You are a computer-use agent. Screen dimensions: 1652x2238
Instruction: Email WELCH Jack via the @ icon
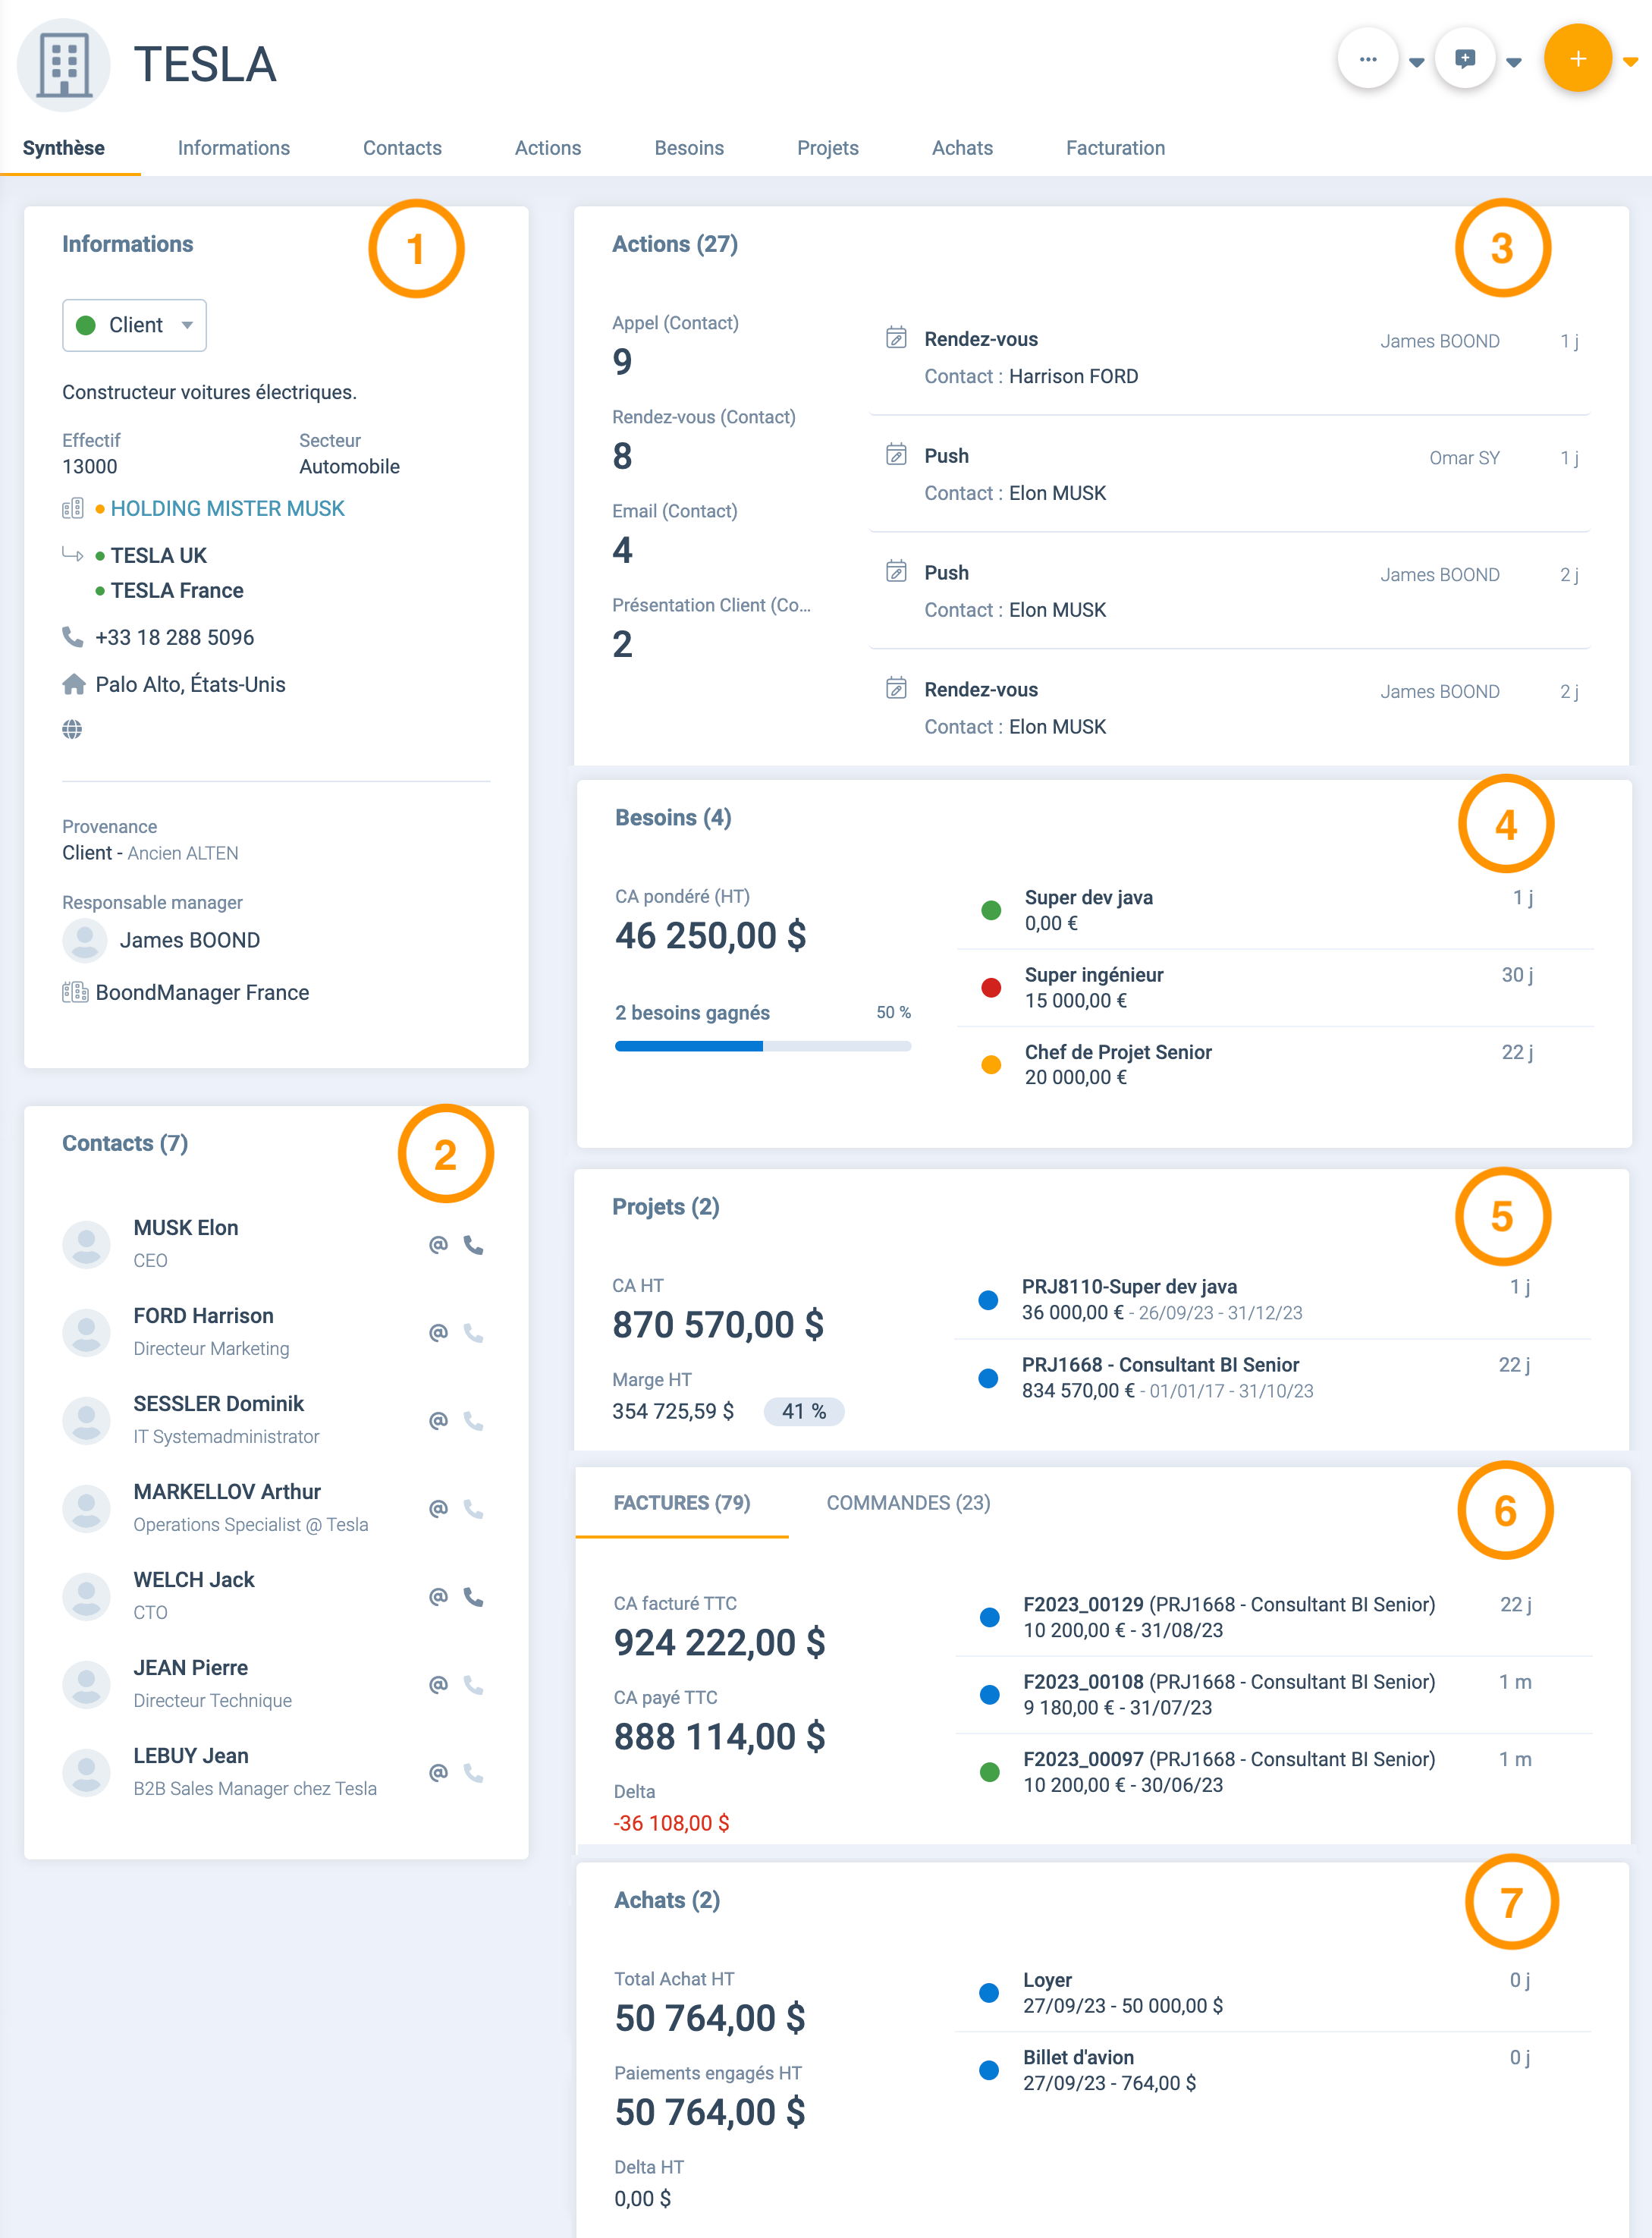click(438, 1597)
